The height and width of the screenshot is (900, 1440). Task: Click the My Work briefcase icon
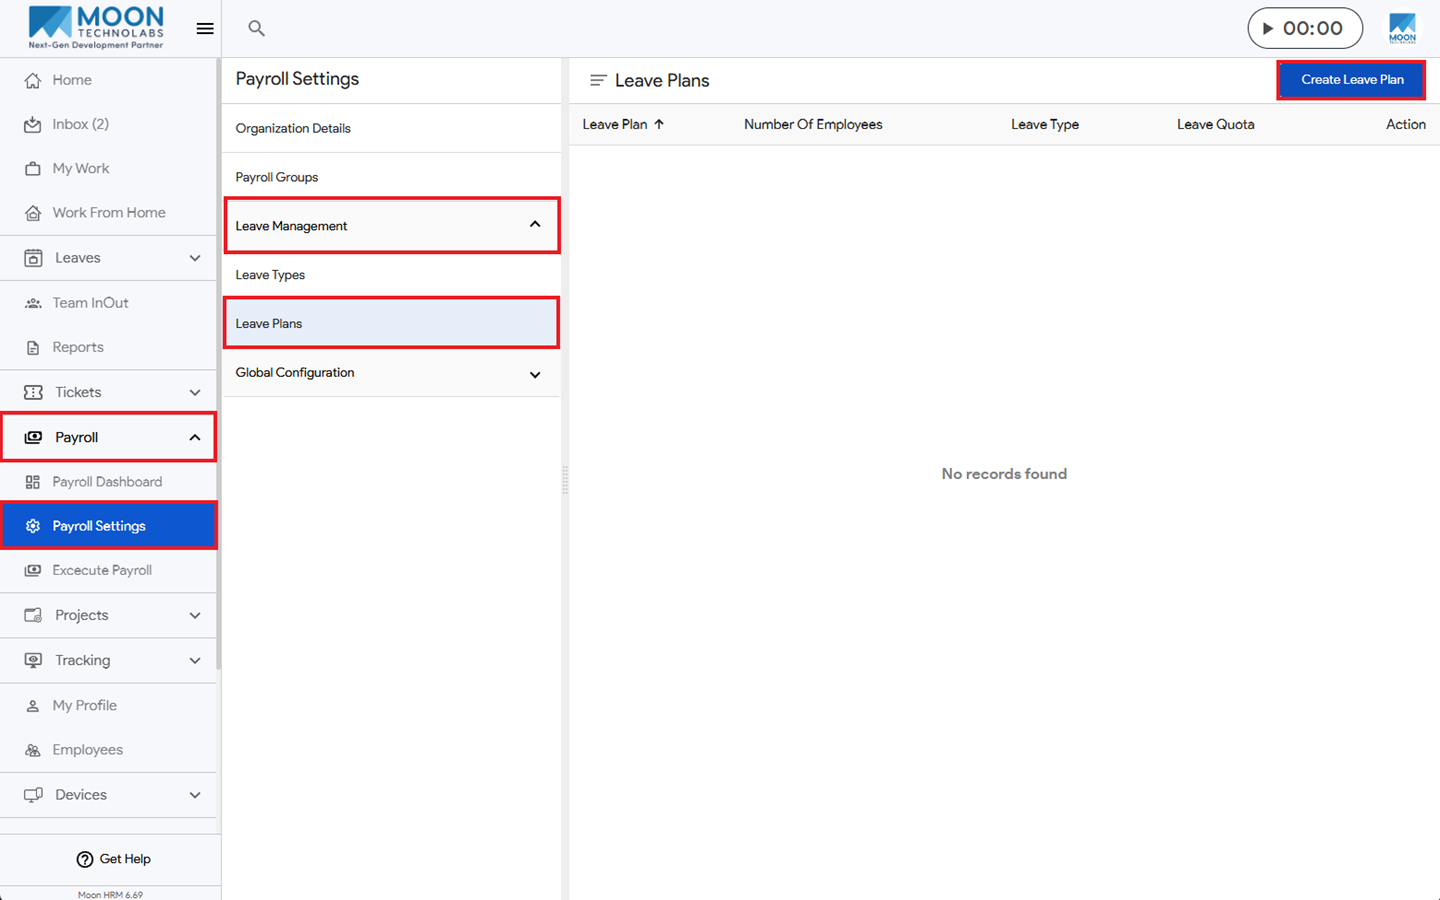33,169
